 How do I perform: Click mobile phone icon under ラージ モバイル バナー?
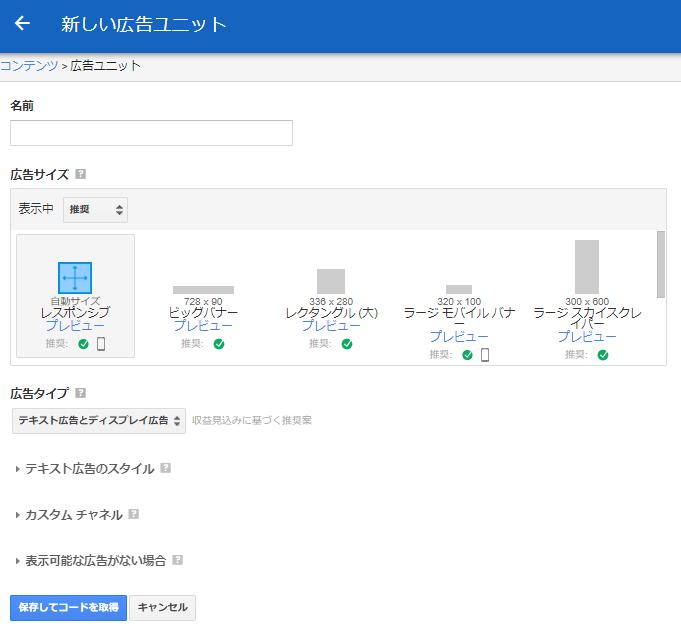[485, 355]
